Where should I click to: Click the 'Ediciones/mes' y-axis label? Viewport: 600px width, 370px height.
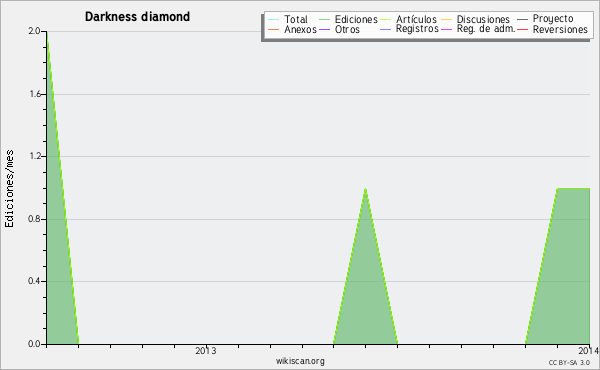pos(9,189)
